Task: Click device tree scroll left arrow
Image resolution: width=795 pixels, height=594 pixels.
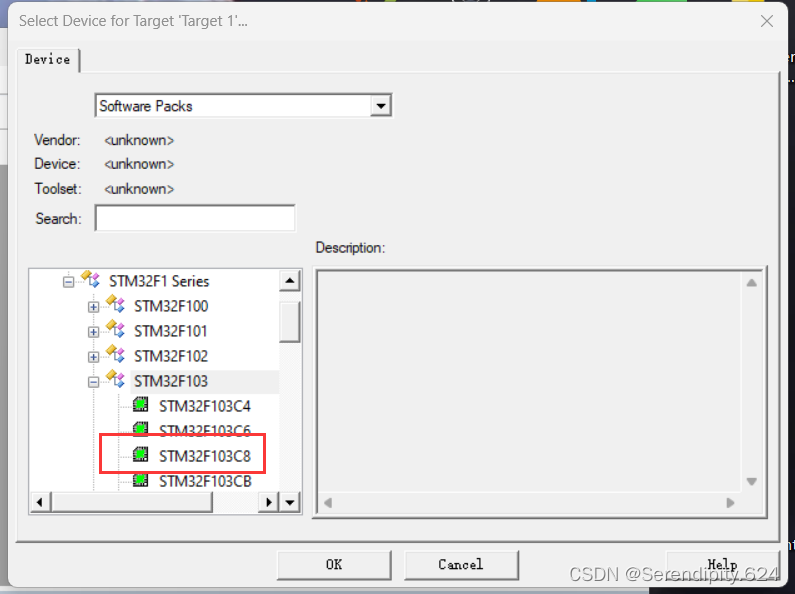Action: click(x=40, y=502)
